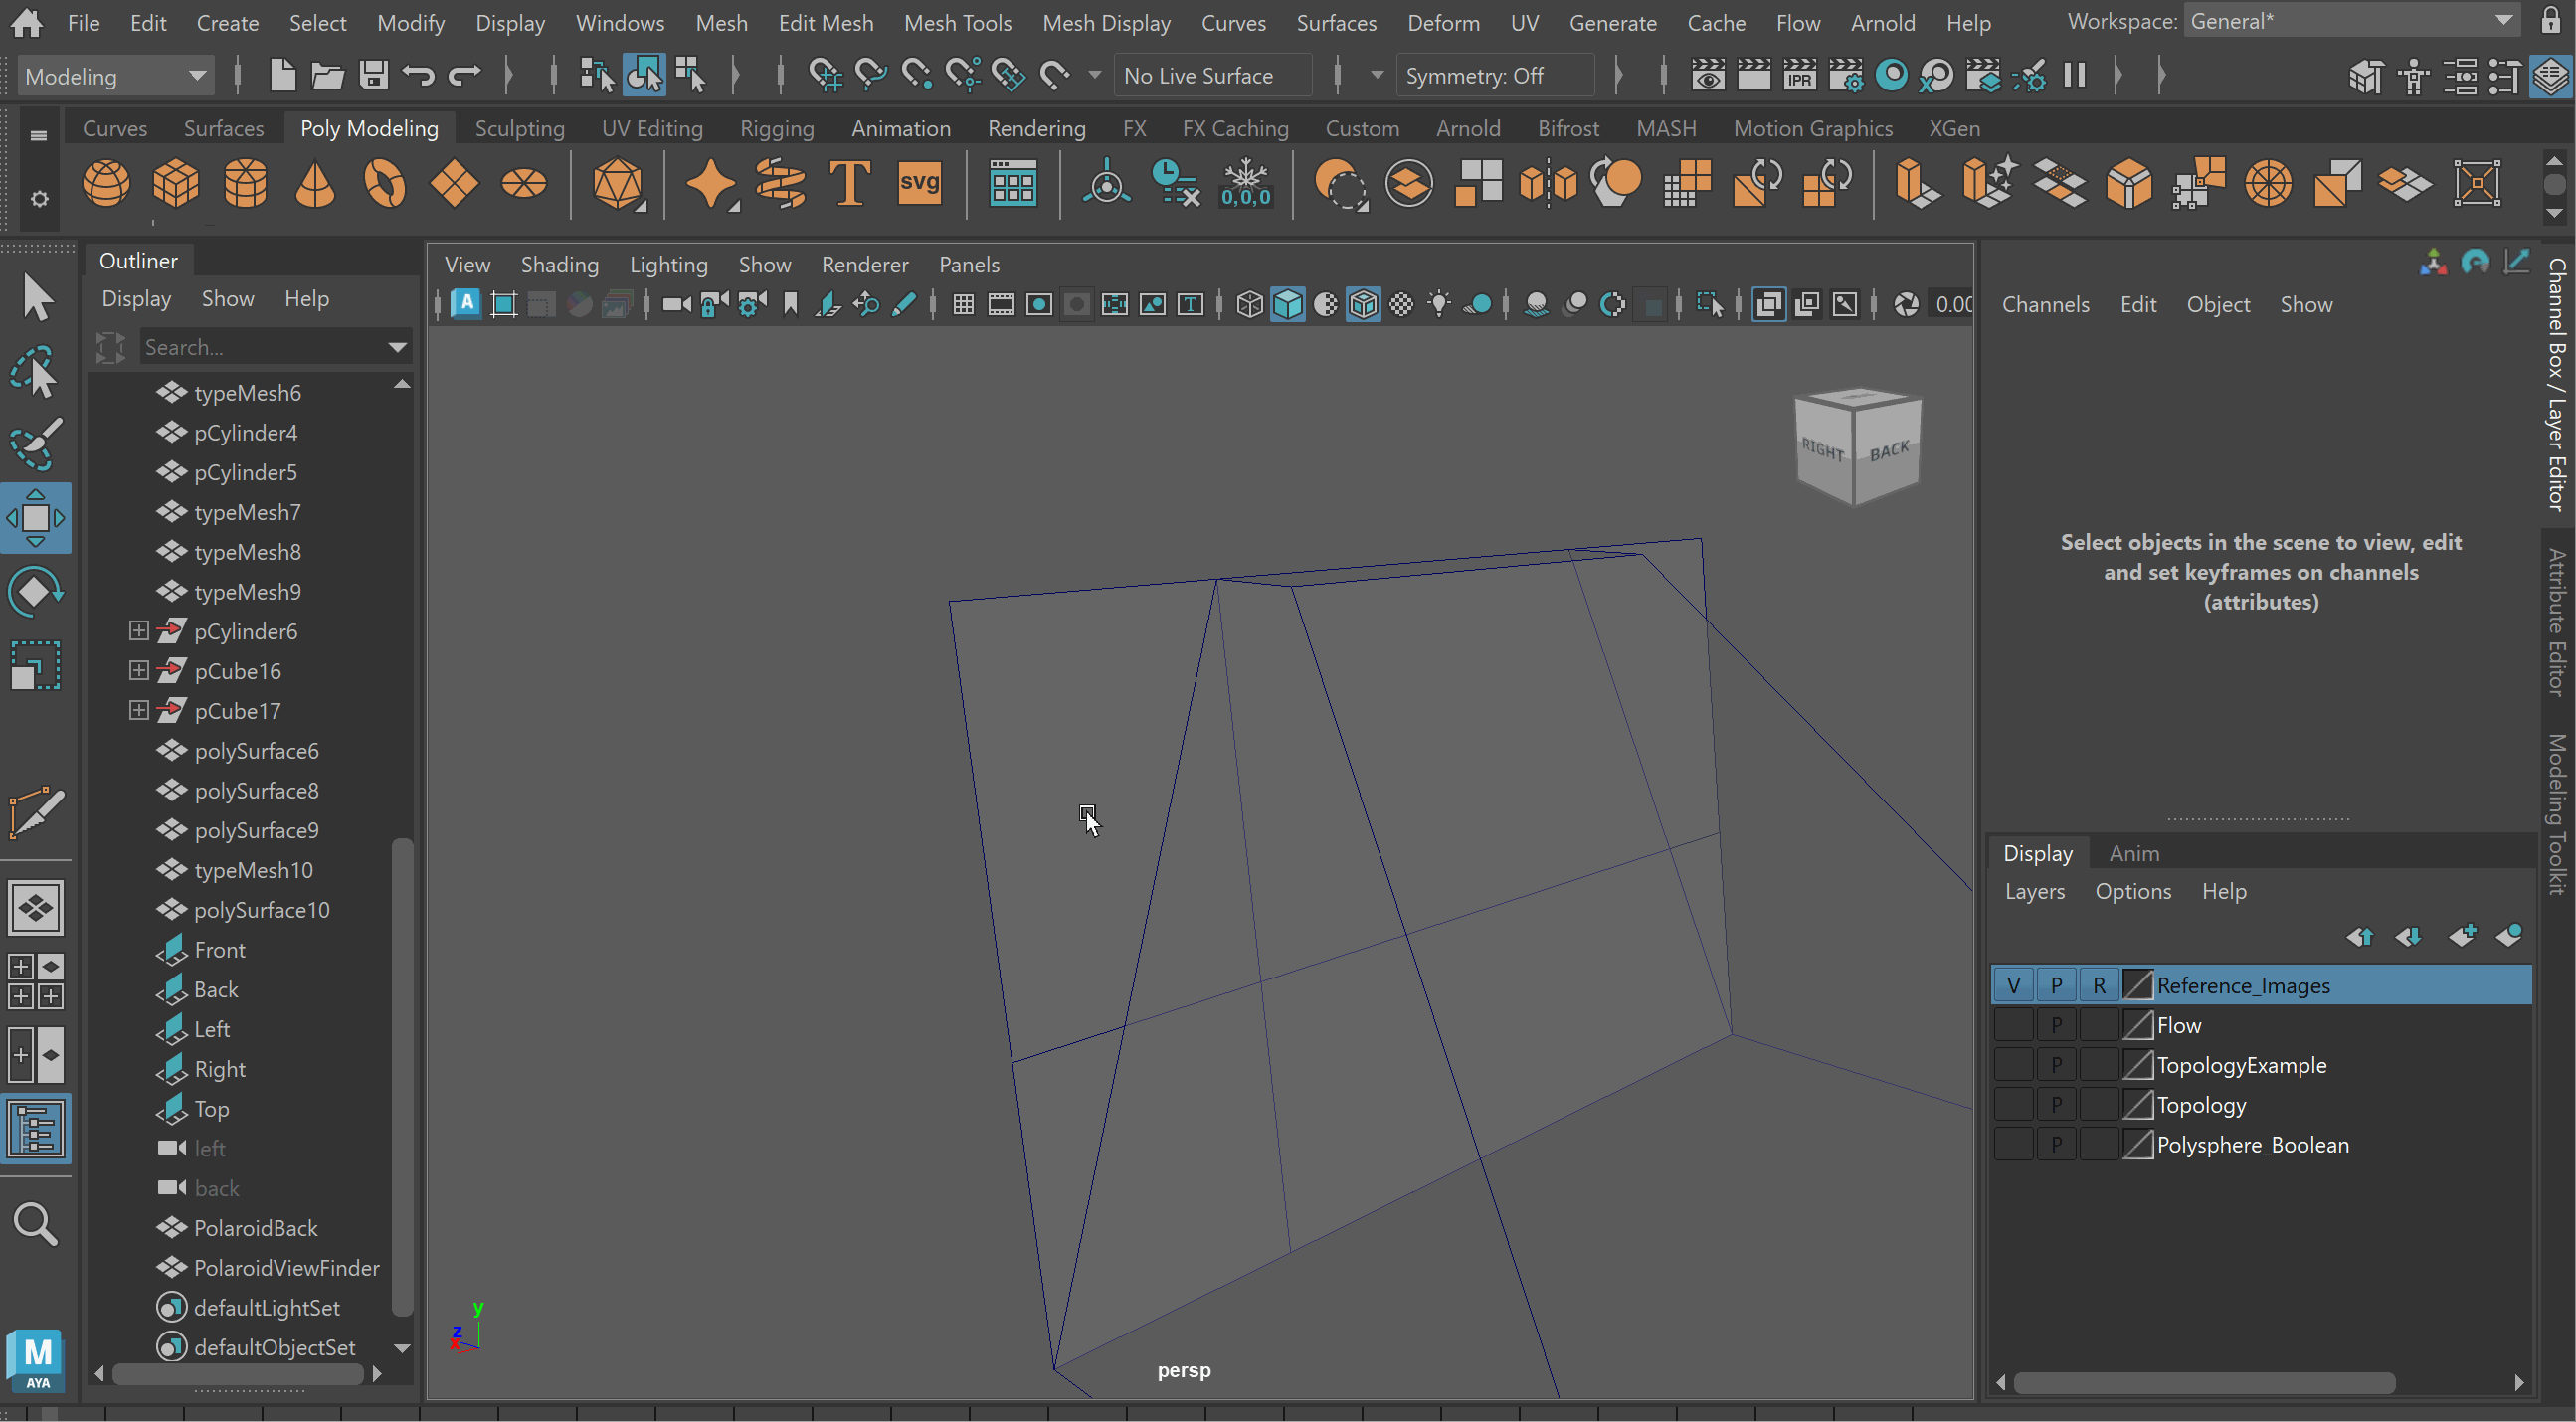Open the Modeling menu set dropdown
2576x1422 pixels.
pyautogui.click(x=115, y=76)
